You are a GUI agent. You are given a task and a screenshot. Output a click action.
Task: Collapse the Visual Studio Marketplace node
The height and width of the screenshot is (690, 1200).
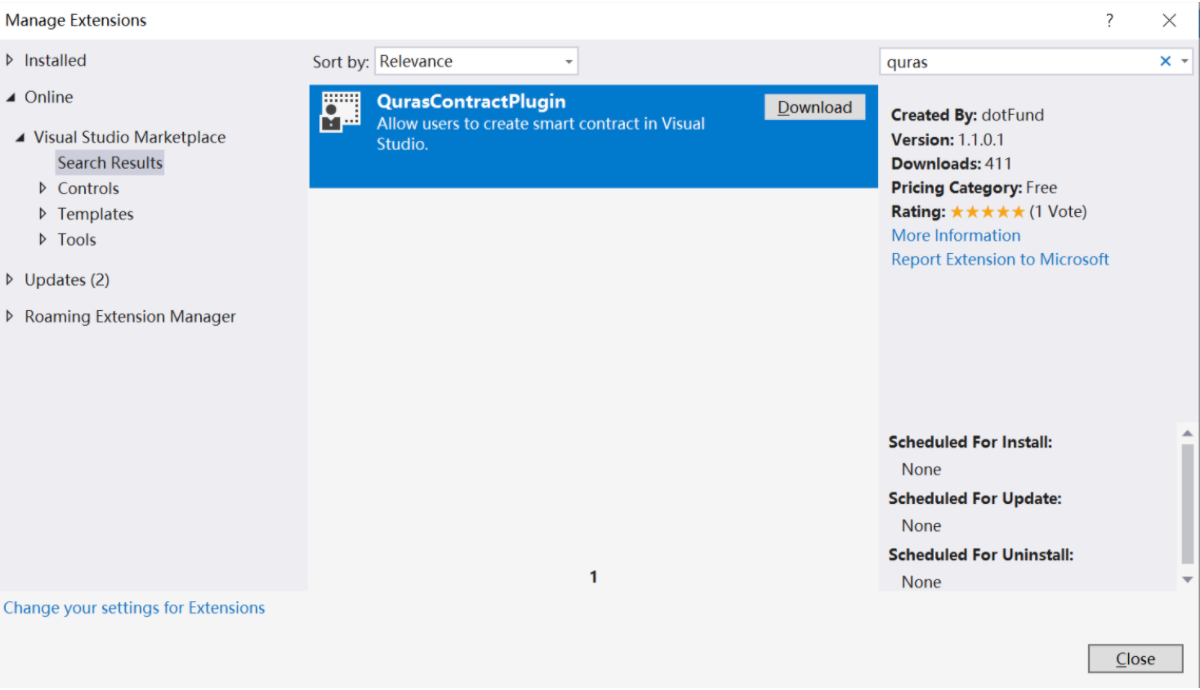coord(20,137)
